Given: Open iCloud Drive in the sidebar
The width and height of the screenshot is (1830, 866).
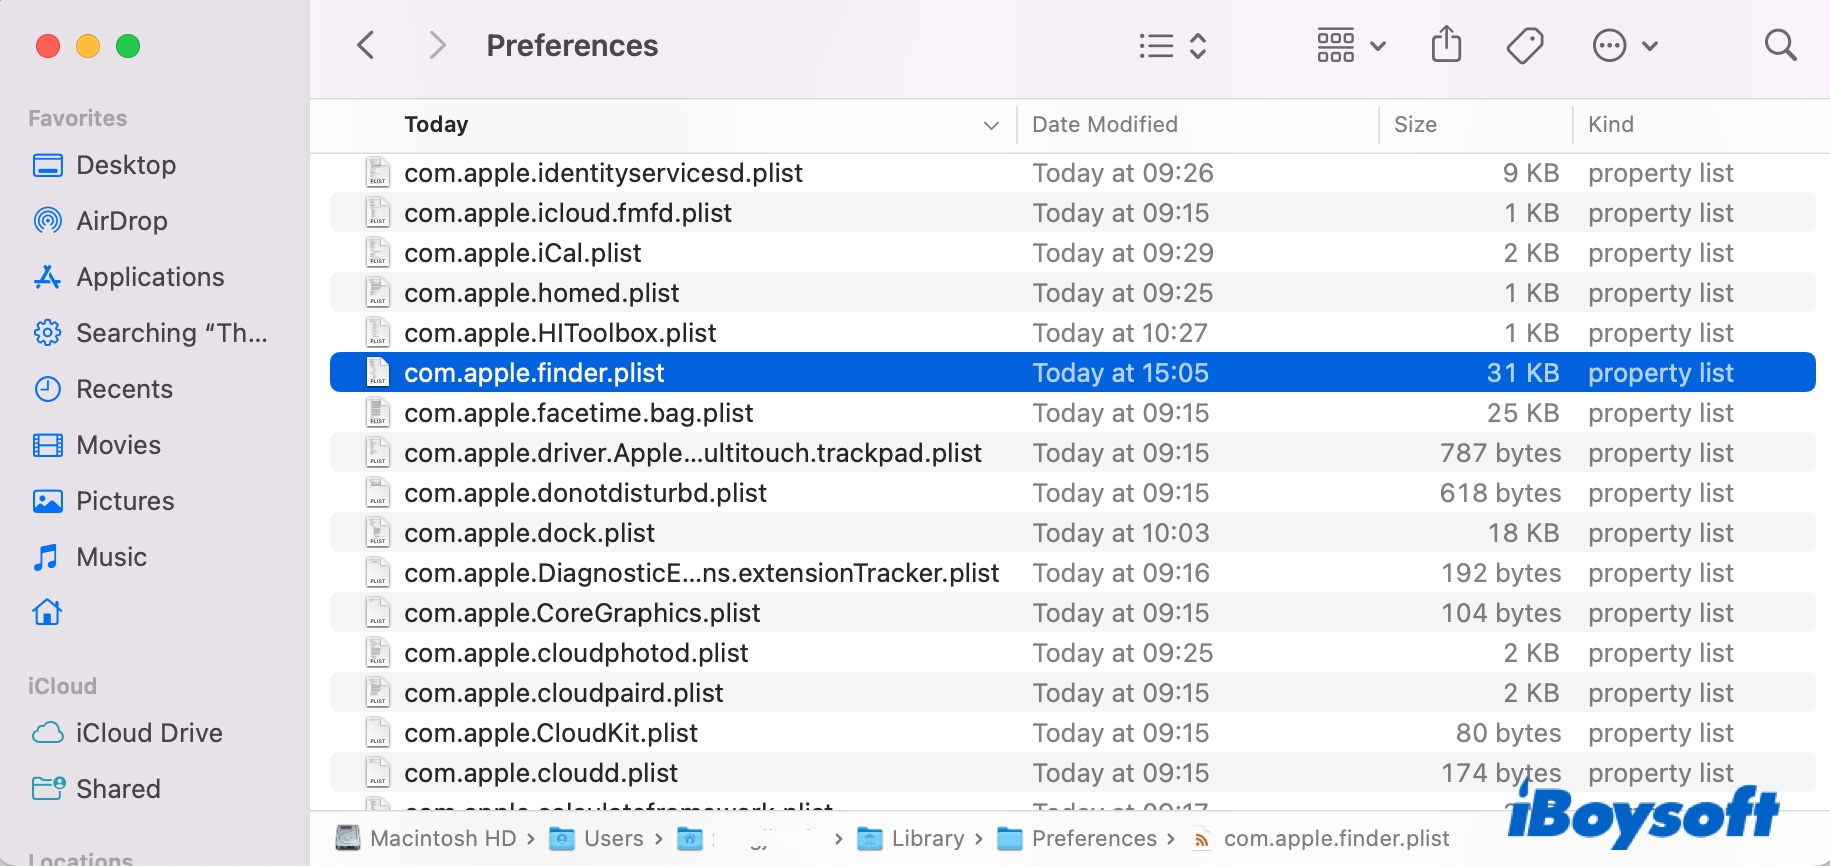Looking at the screenshot, I should (x=127, y=733).
